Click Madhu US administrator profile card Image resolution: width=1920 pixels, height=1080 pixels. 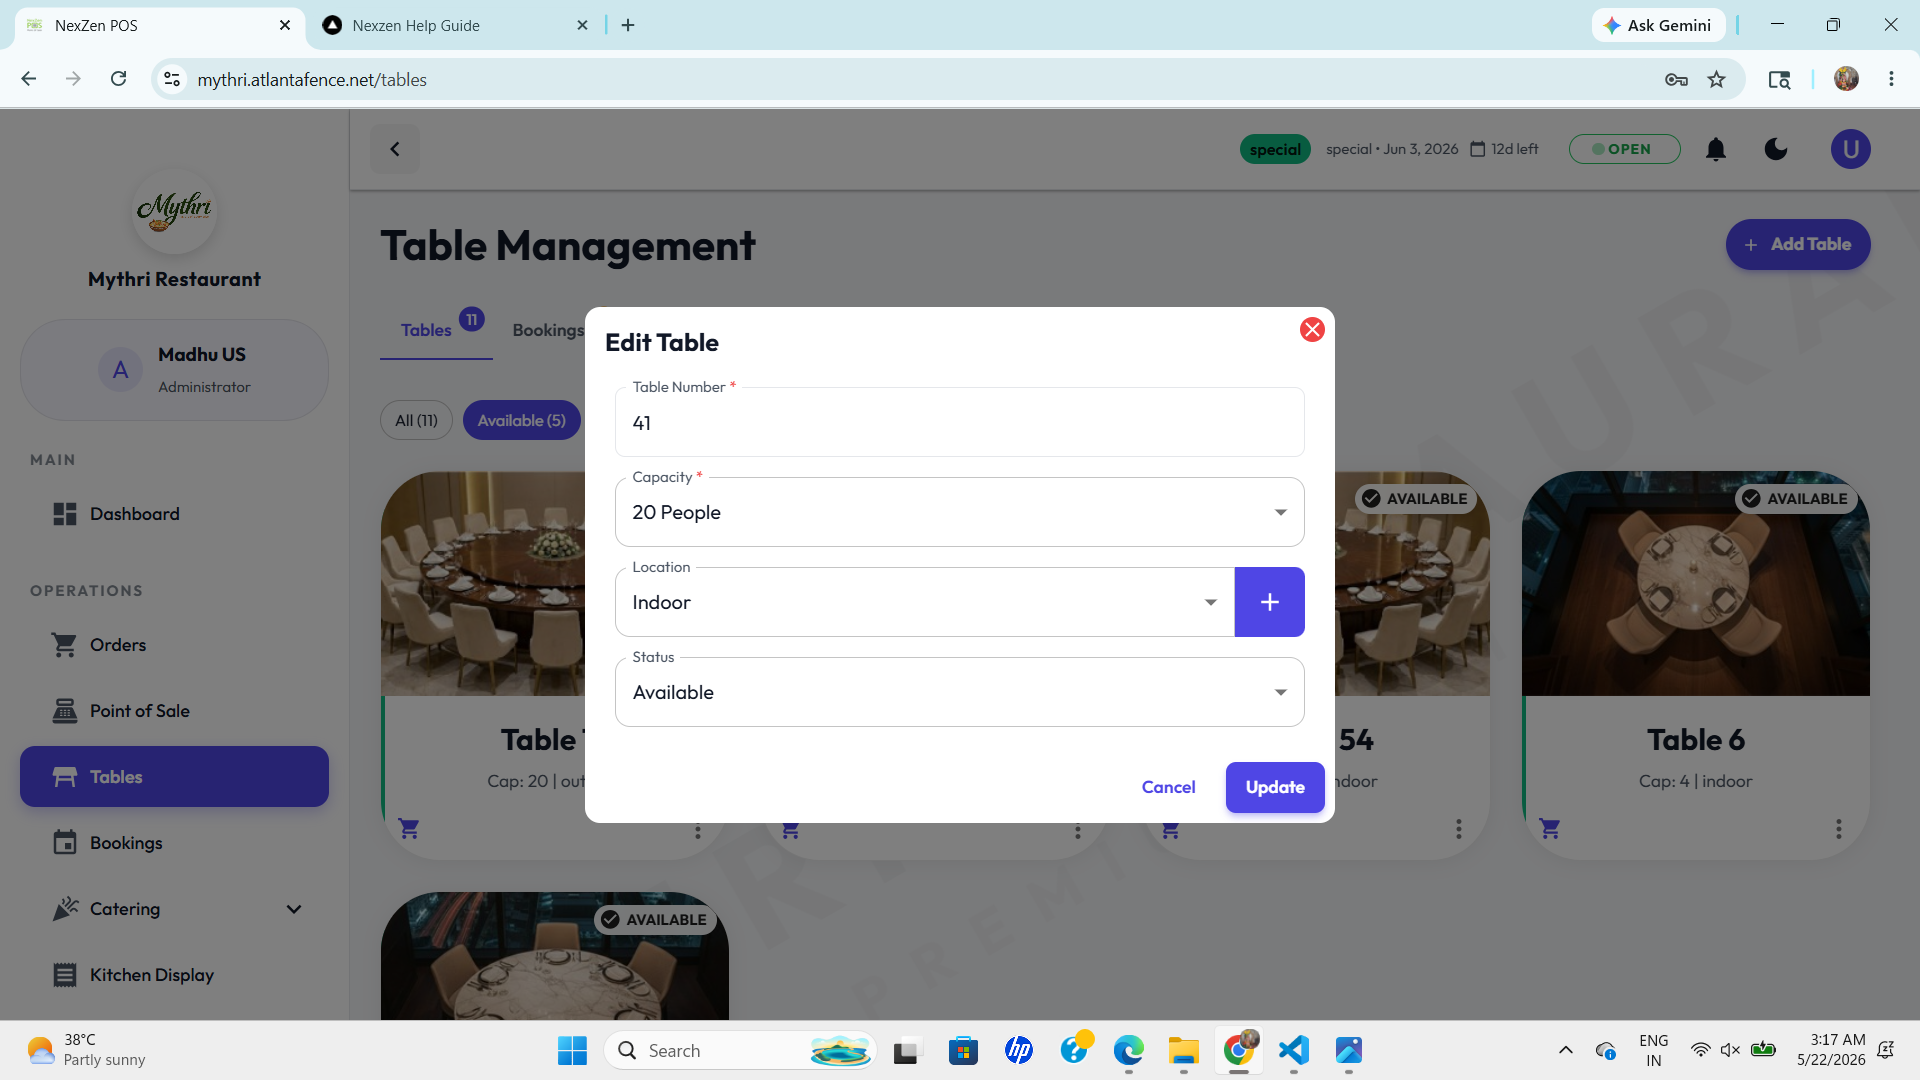pyautogui.click(x=174, y=370)
